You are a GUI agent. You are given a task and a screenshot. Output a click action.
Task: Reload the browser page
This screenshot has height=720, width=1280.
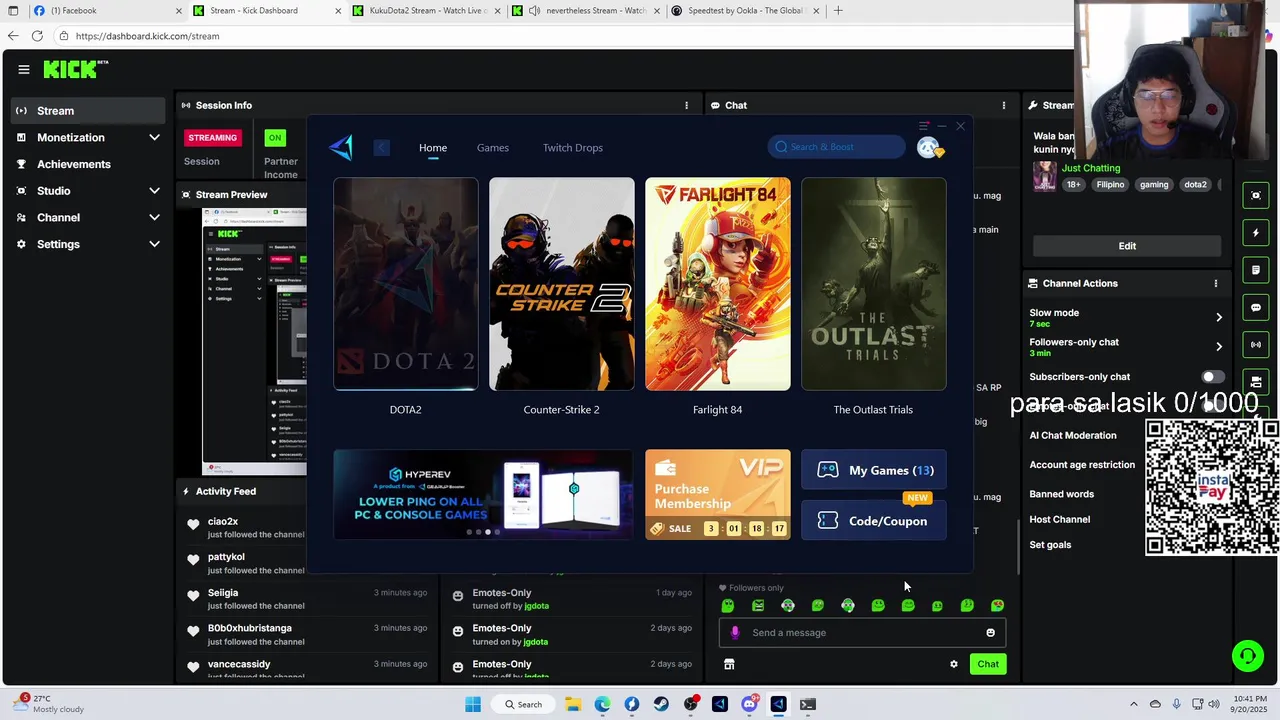point(37,36)
